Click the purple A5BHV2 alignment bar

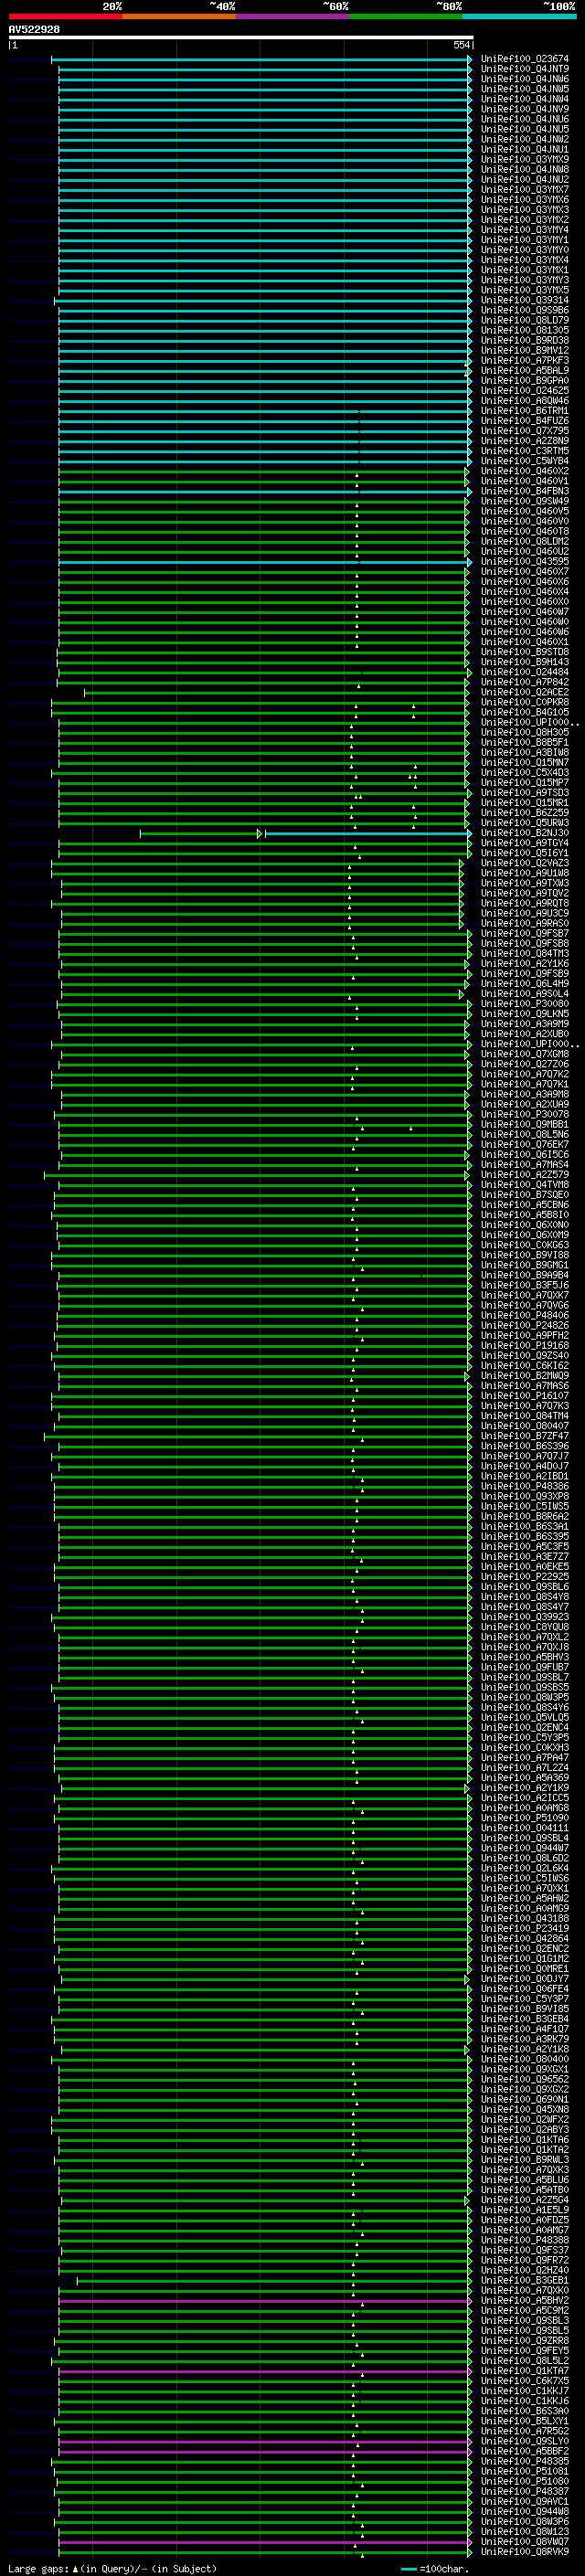pyautogui.click(x=264, y=2301)
